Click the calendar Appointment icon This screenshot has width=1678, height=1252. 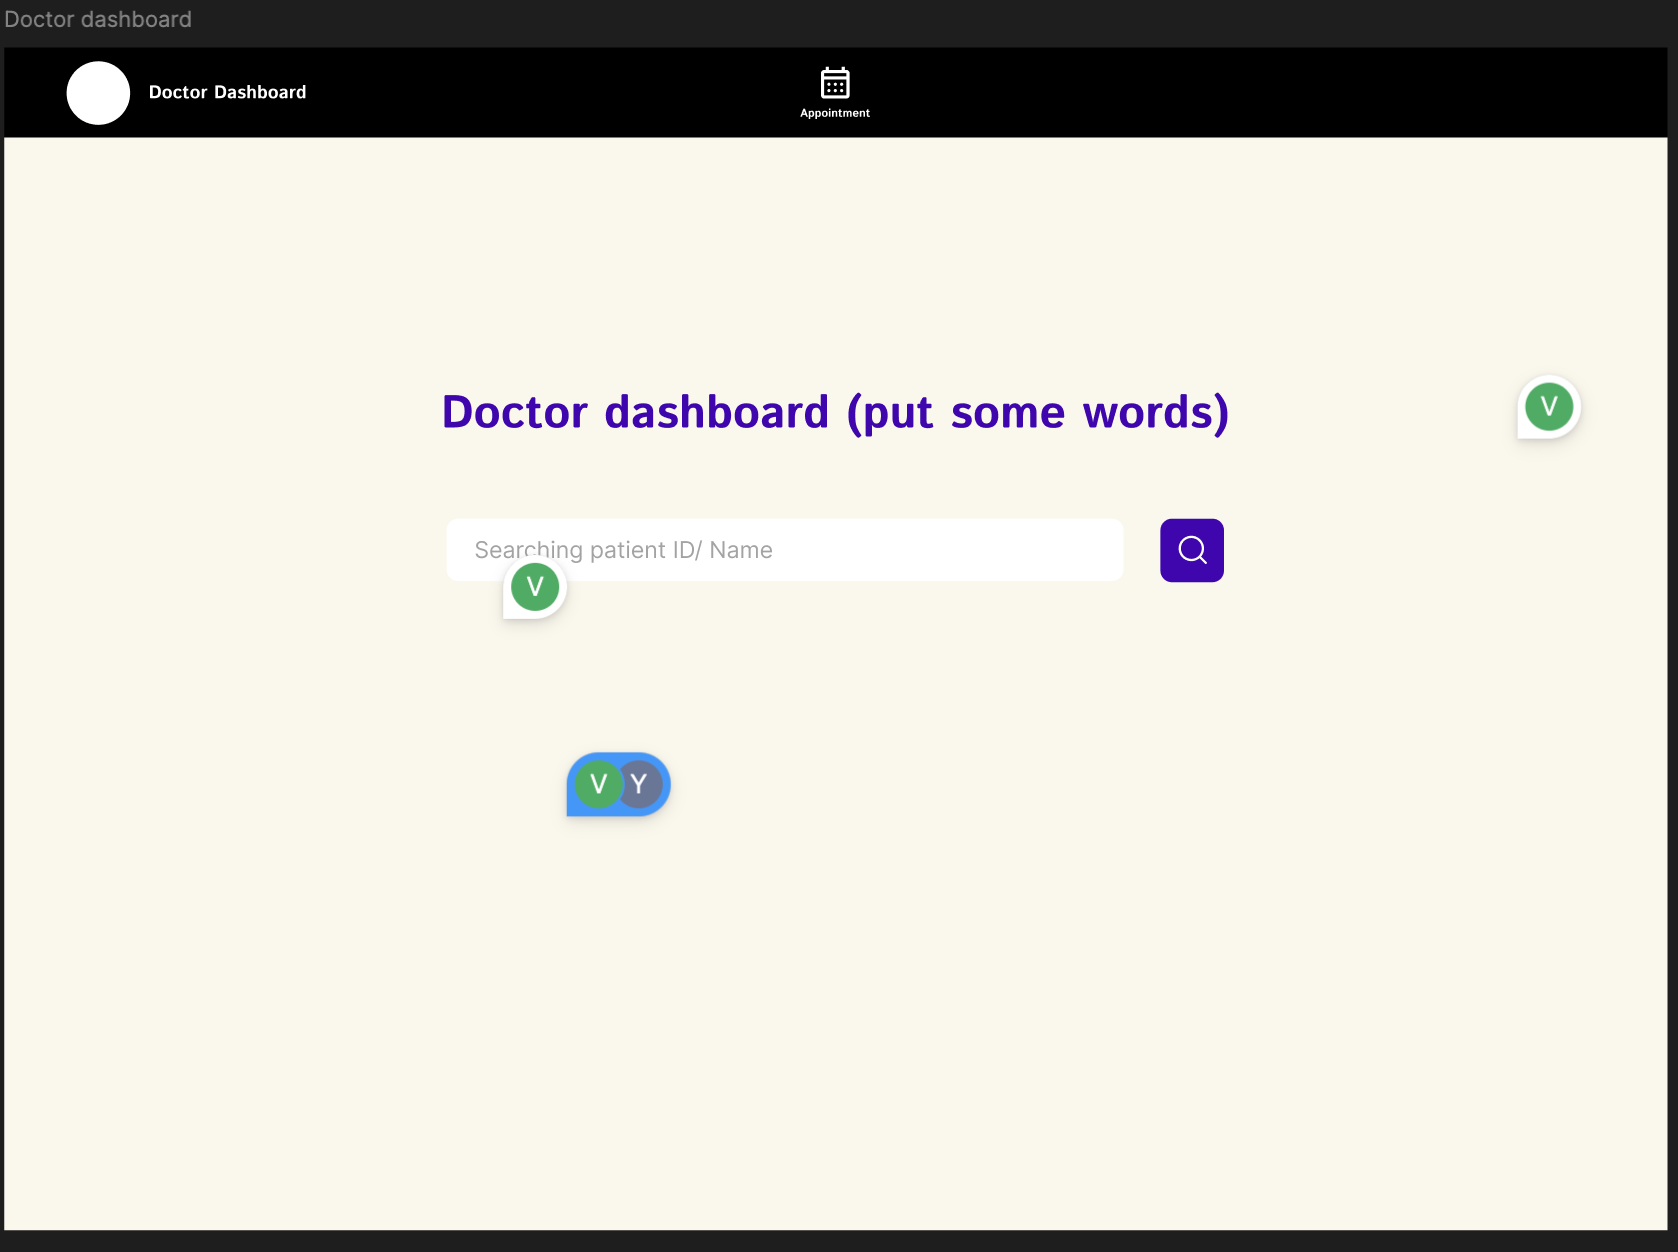[835, 83]
